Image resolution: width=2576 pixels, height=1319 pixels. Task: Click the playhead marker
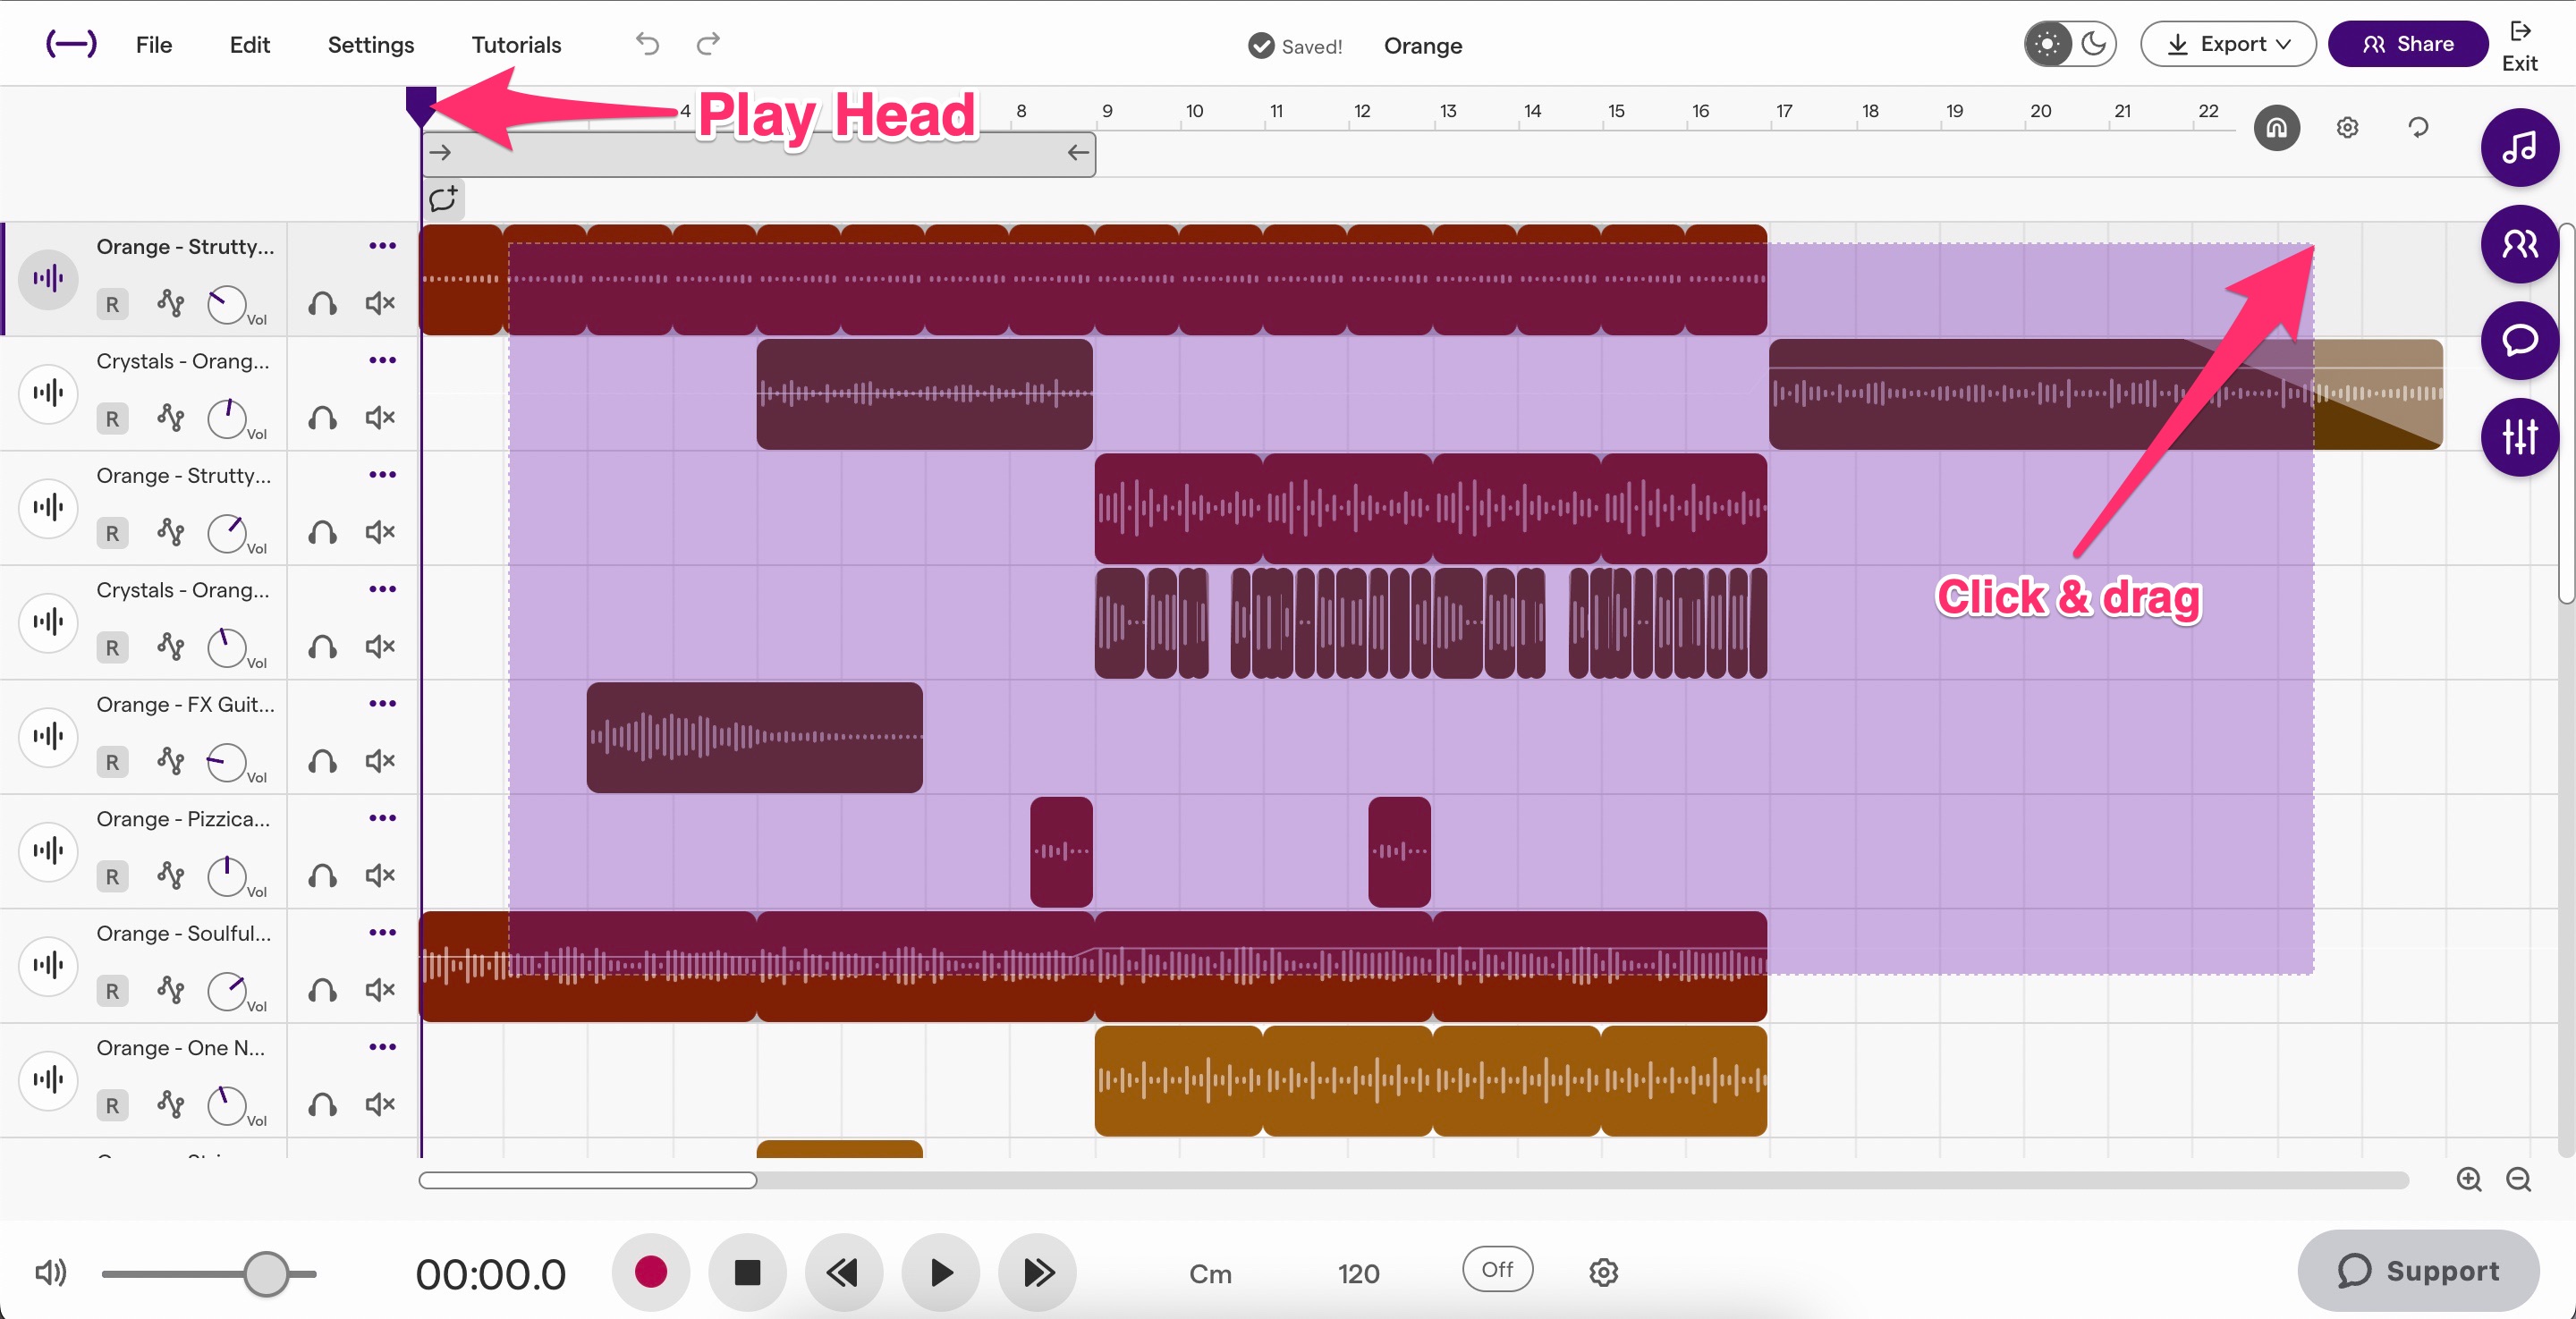421,107
